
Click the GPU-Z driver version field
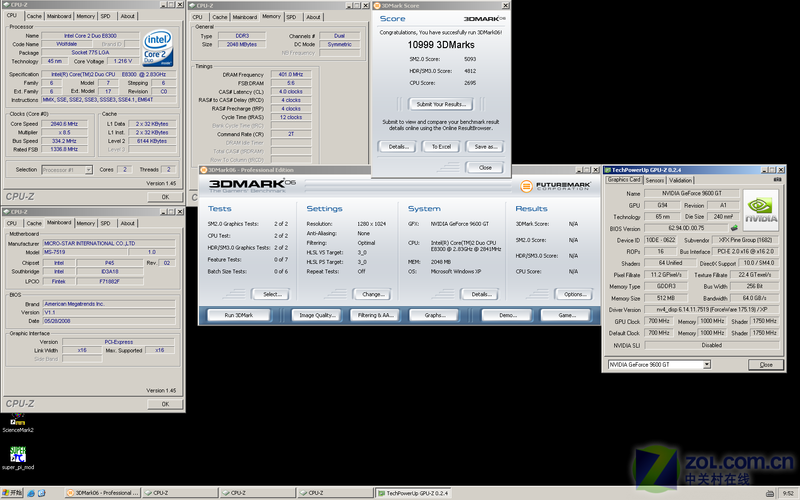pyautogui.click(x=711, y=309)
